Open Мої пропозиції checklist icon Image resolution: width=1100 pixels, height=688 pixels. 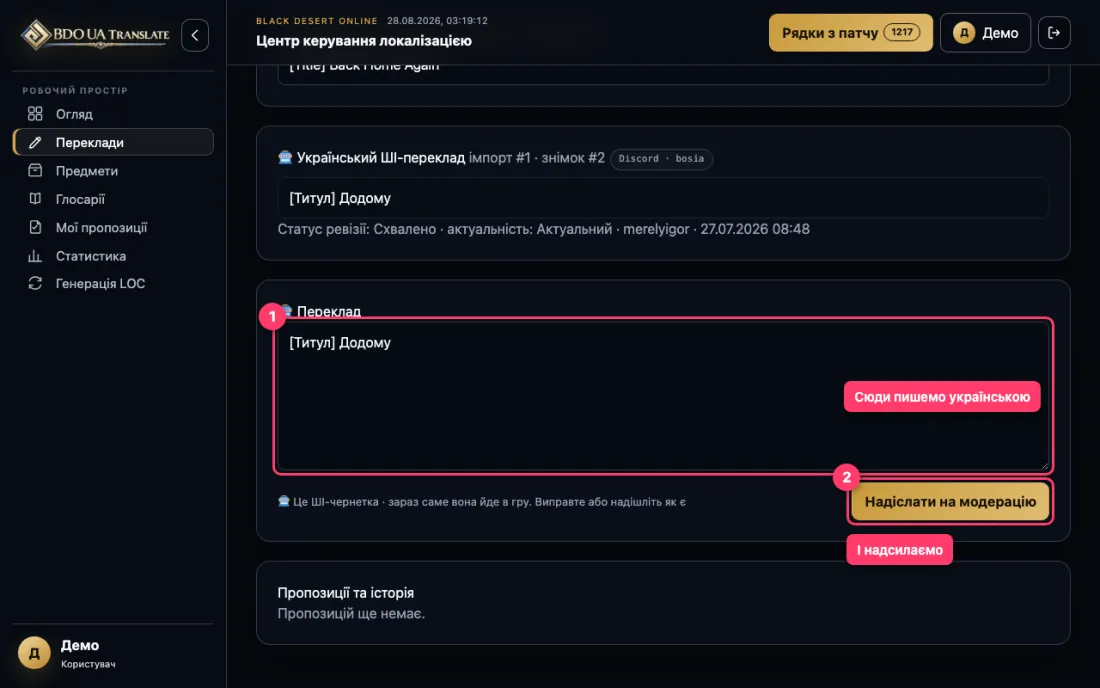35,227
